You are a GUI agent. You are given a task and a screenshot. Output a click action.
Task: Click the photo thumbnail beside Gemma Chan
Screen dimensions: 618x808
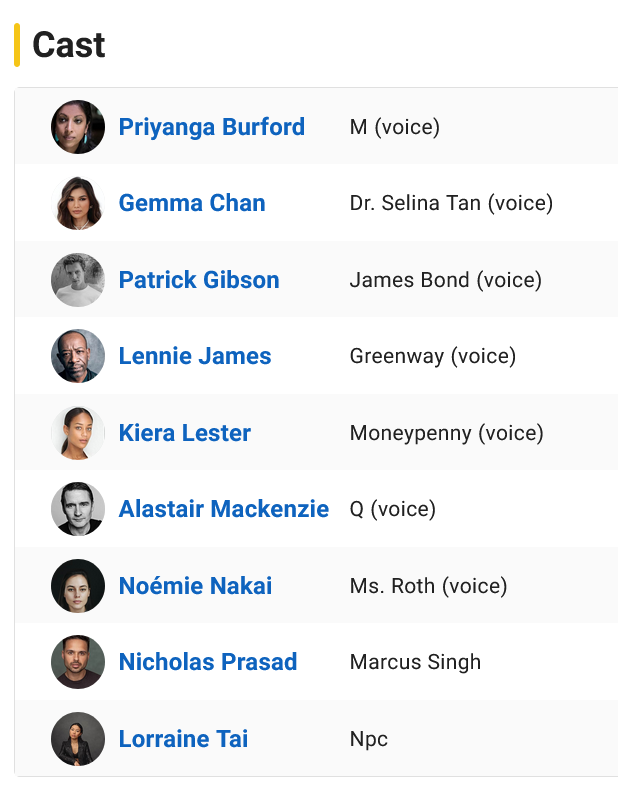click(x=78, y=203)
